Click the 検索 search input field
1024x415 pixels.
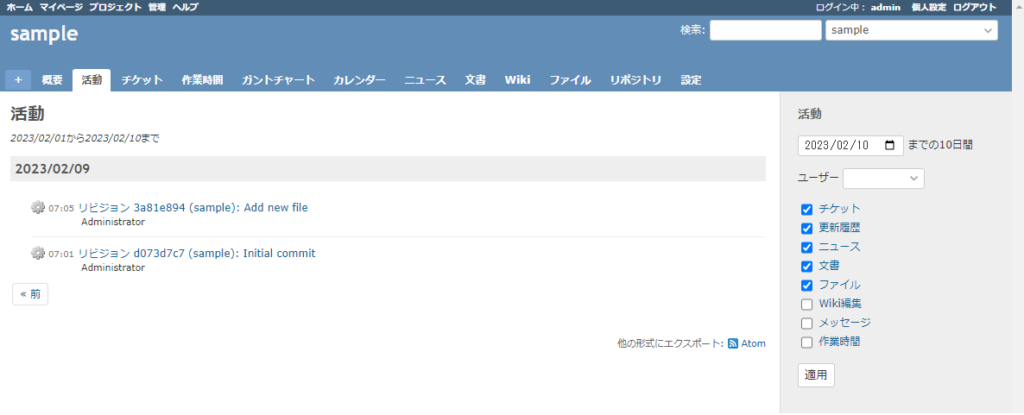[x=765, y=30]
